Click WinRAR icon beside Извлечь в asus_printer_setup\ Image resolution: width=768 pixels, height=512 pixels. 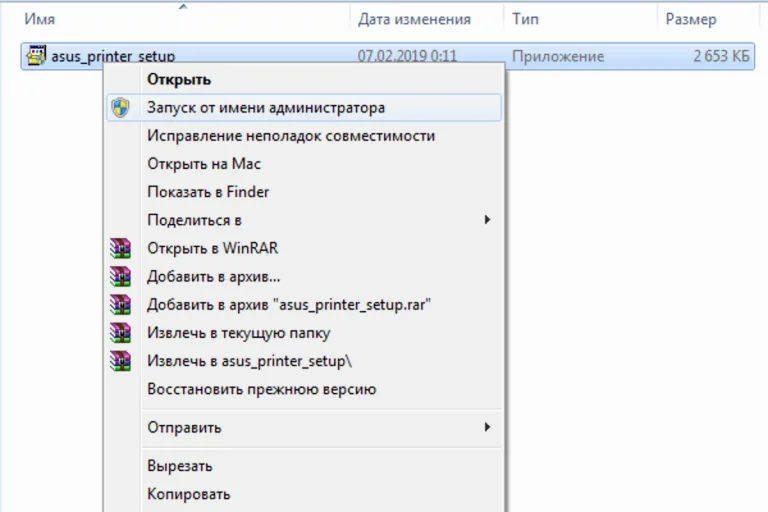coord(120,361)
